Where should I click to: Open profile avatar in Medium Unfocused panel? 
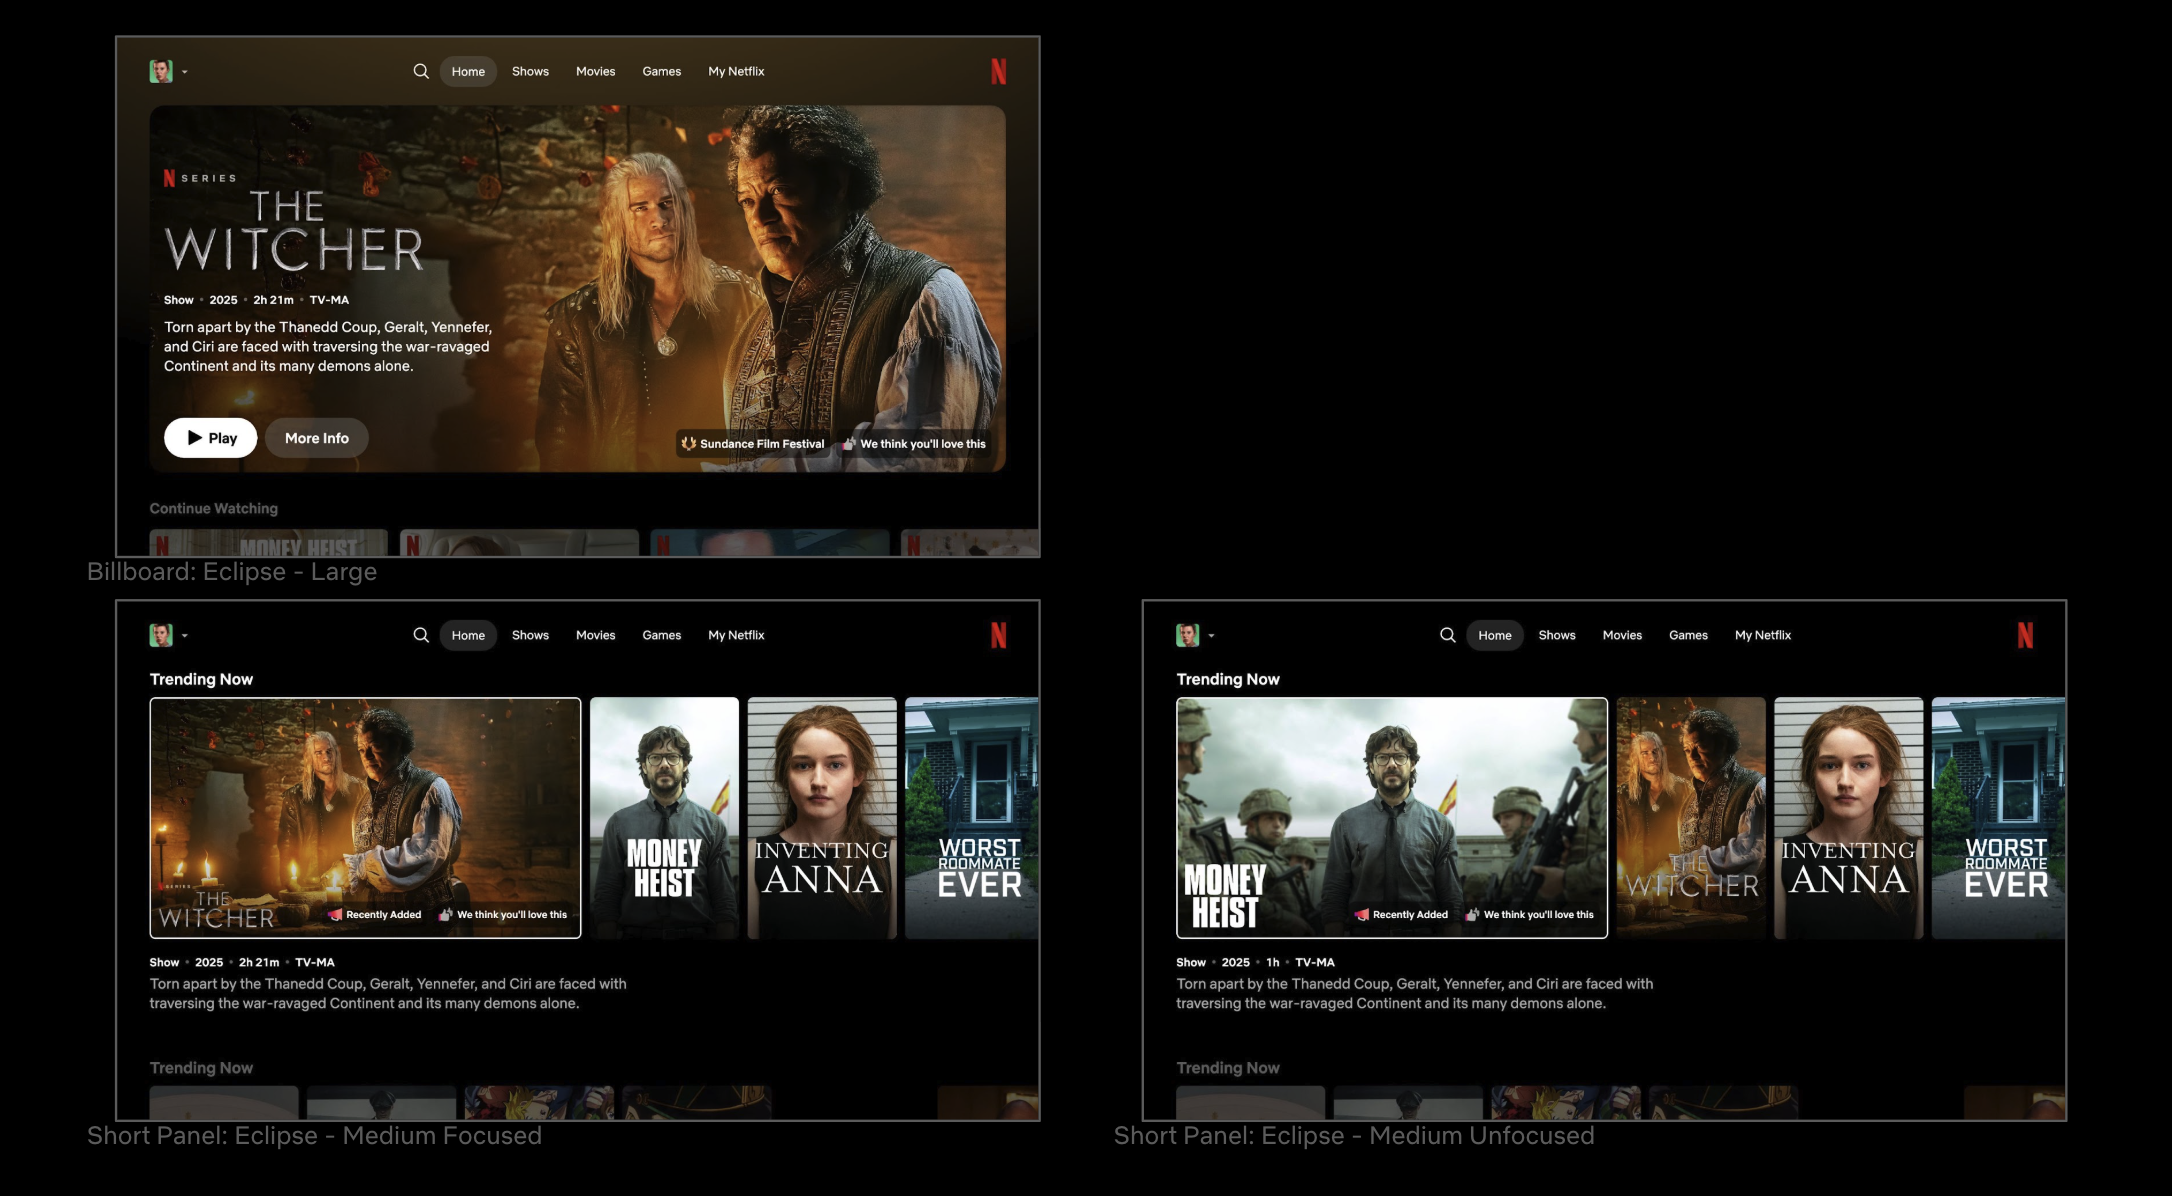[x=1187, y=635]
